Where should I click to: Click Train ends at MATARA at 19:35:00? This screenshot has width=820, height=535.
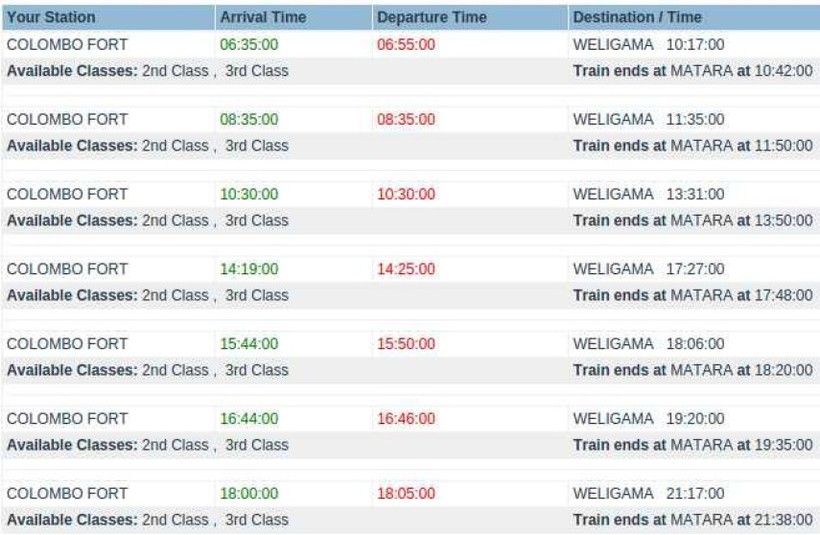[x=692, y=445]
